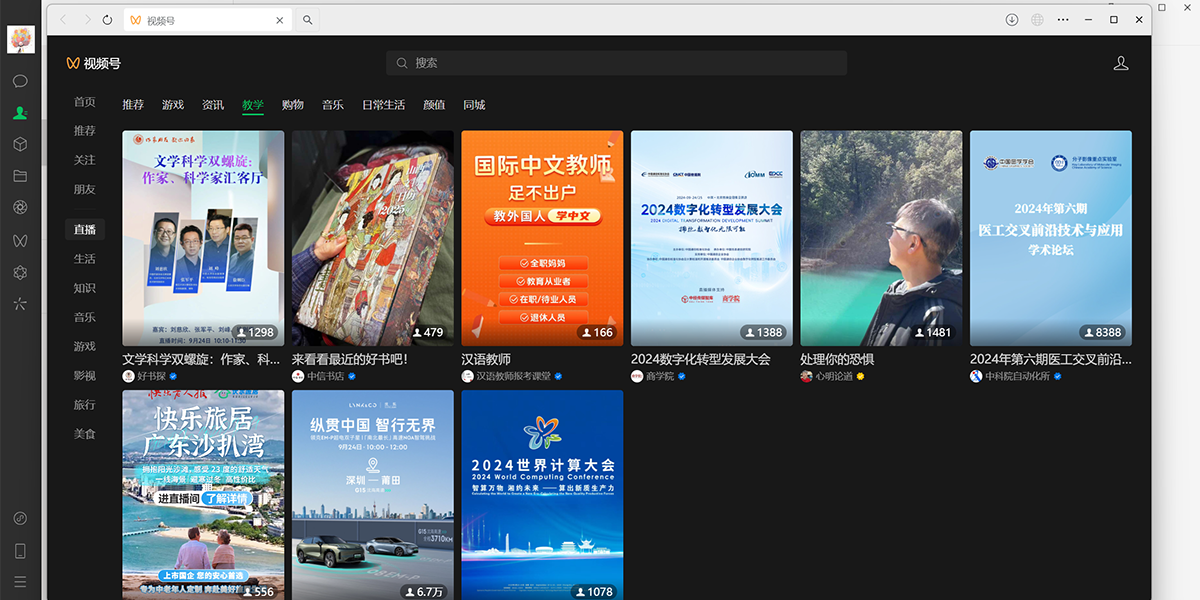Open the Moments aperture icon in sidebar
This screenshot has height=600, width=1200.
pos(20,207)
